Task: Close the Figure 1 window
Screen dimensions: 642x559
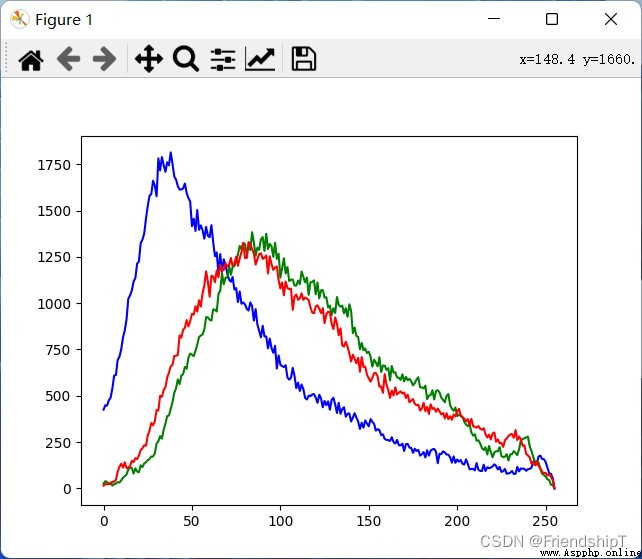Action: [611, 19]
